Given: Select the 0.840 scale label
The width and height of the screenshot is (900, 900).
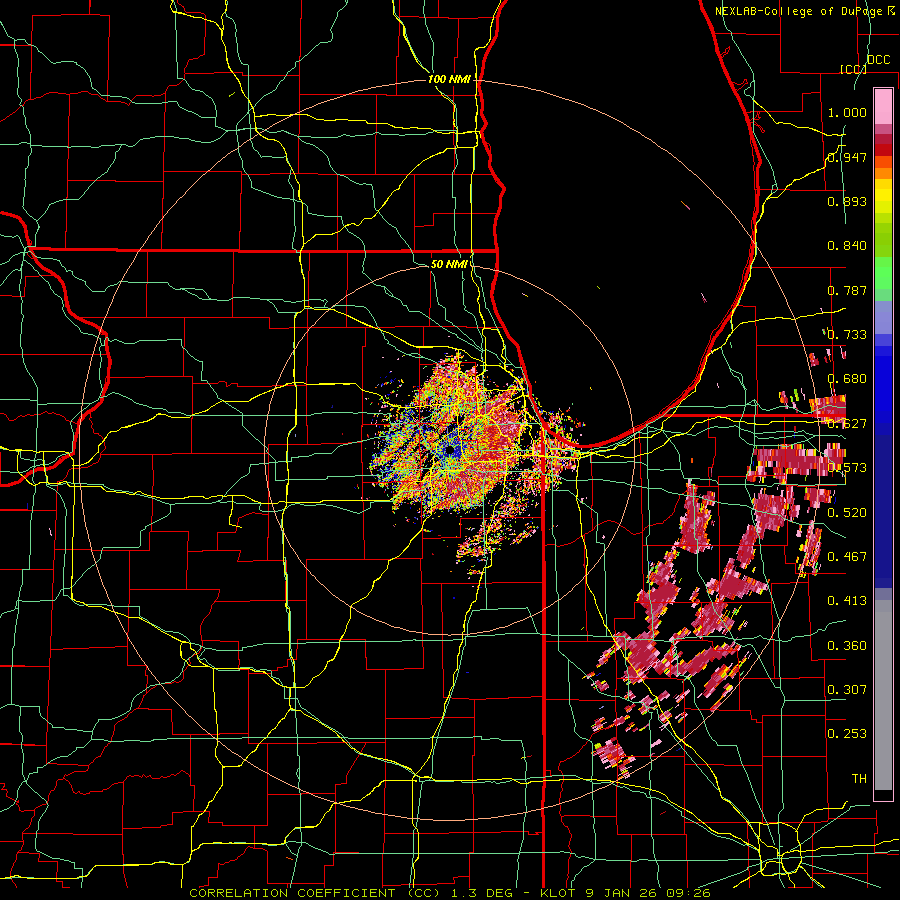Looking at the screenshot, I should pos(847,246).
